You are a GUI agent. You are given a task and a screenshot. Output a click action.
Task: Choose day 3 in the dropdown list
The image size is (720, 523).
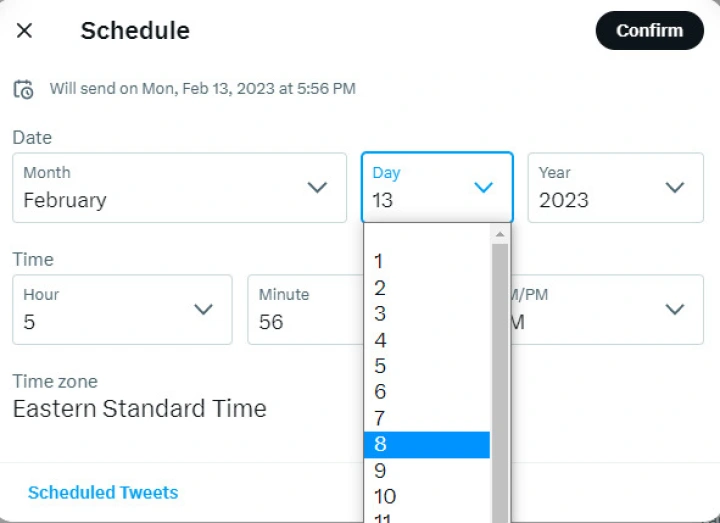pyautogui.click(x=427, y=314)
